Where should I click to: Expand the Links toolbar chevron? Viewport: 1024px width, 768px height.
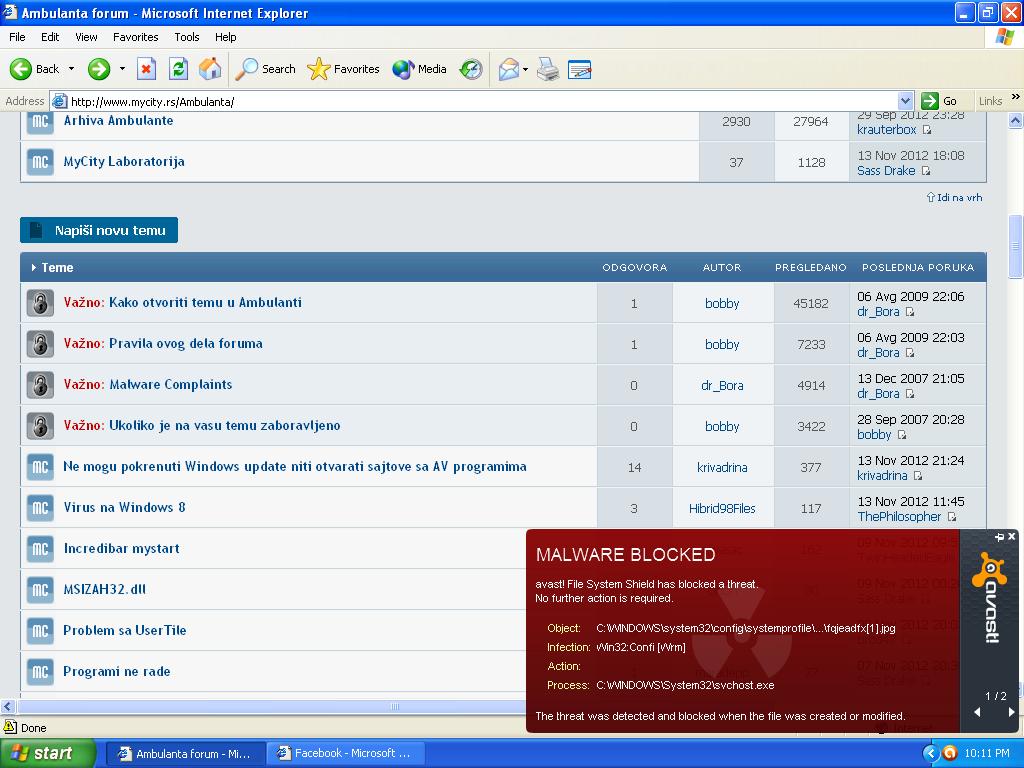point(1016,97)
